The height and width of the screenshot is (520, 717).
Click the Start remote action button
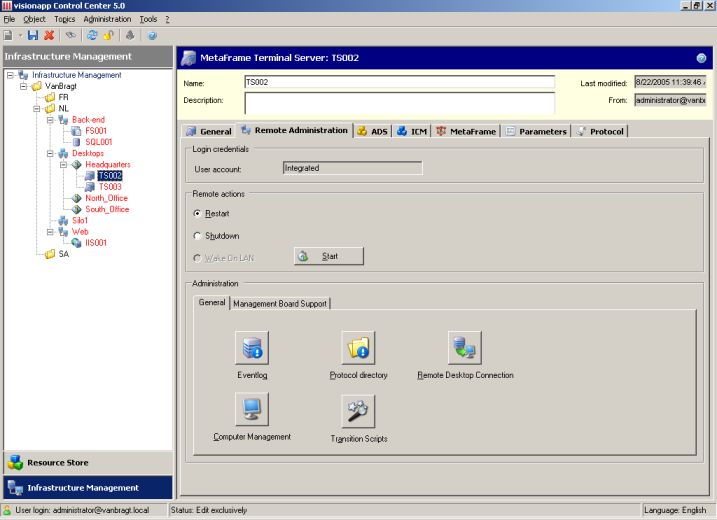tap(329, 256)
